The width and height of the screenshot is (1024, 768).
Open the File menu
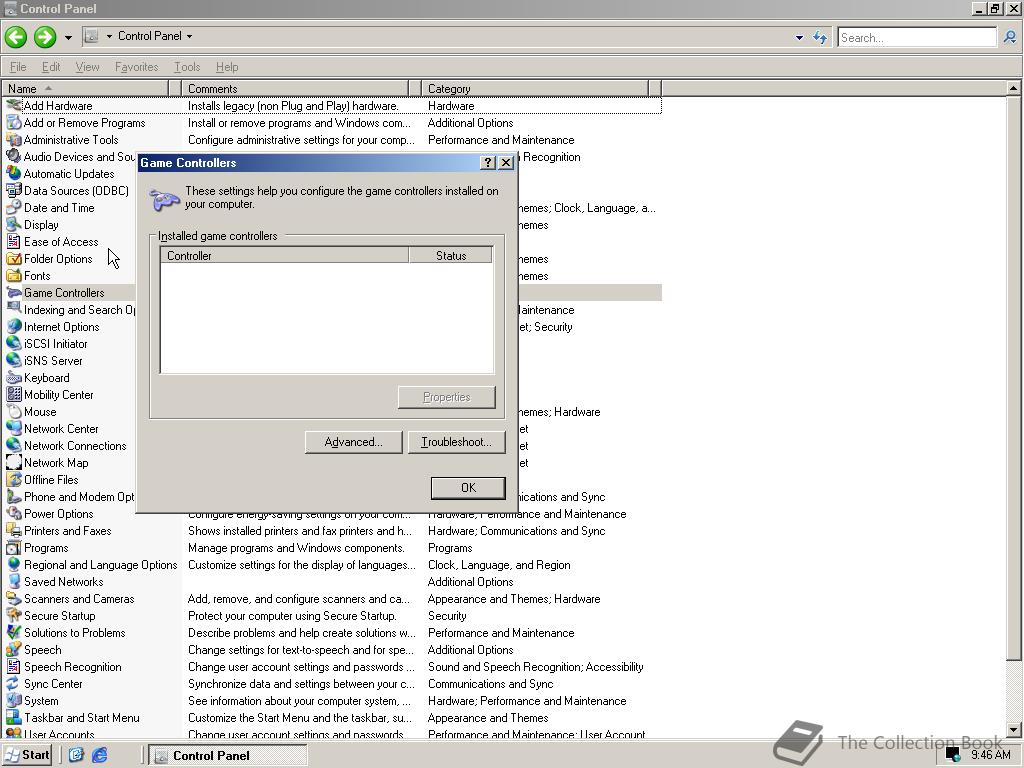(x=18, y=67)
